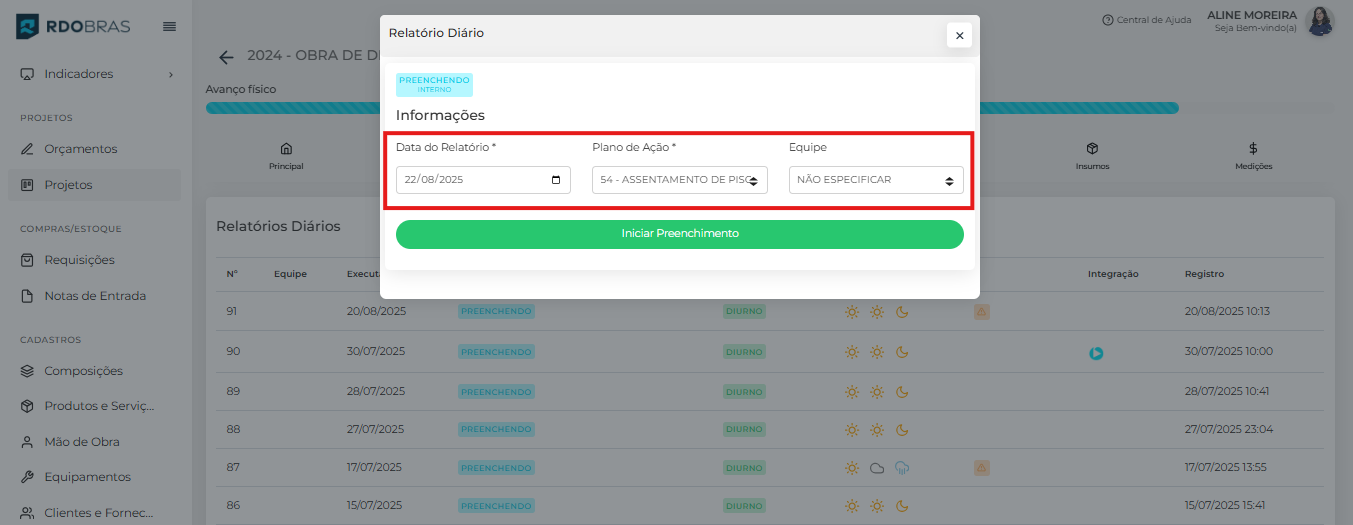1353x525 pixels.
Task: Open the calendar picker in date field
Action: [556, 181]
